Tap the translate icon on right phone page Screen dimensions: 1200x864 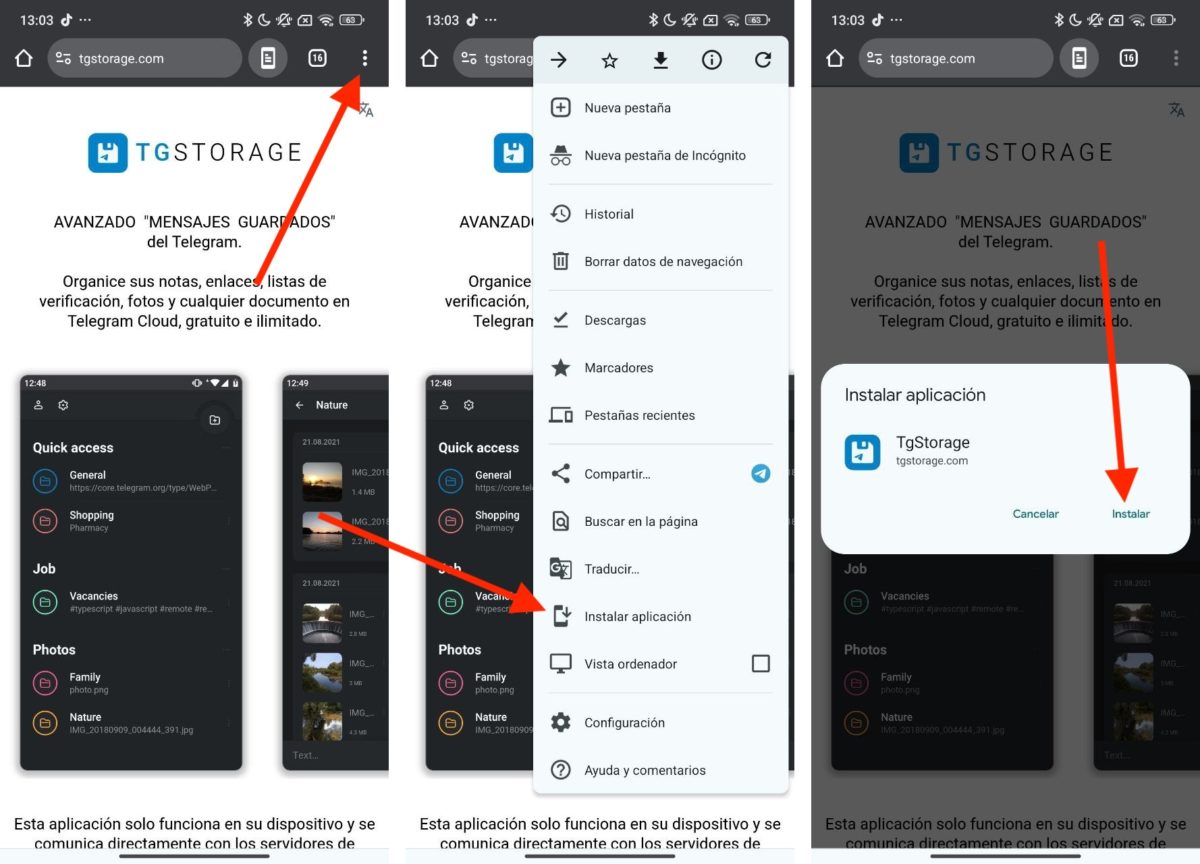[x=1177, y=109]
